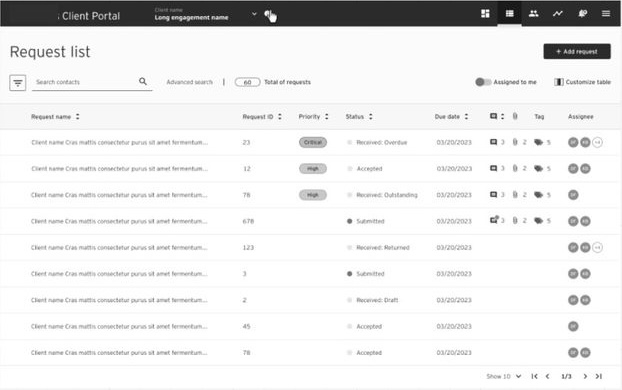Open comments icon for request 23
This screenshot has height=390, width=622.
pyautogui.click(x=493, y=142)
